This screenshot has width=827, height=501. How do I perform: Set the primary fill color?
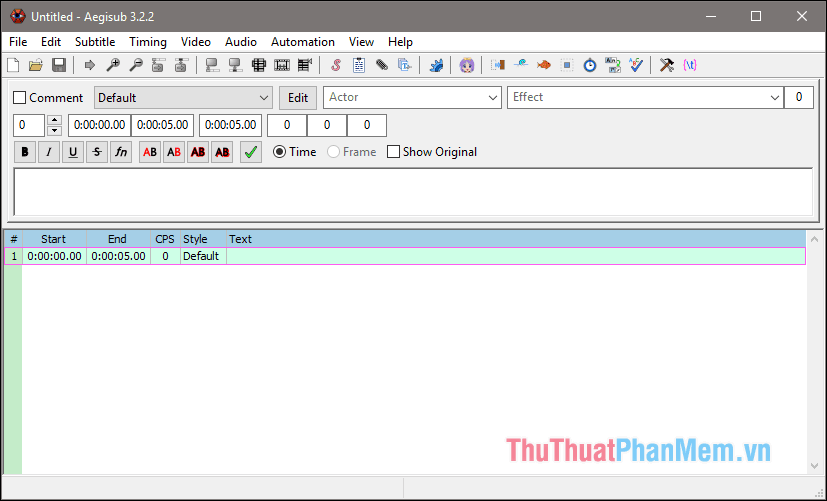pyautogui.click(x=150, y=152)
